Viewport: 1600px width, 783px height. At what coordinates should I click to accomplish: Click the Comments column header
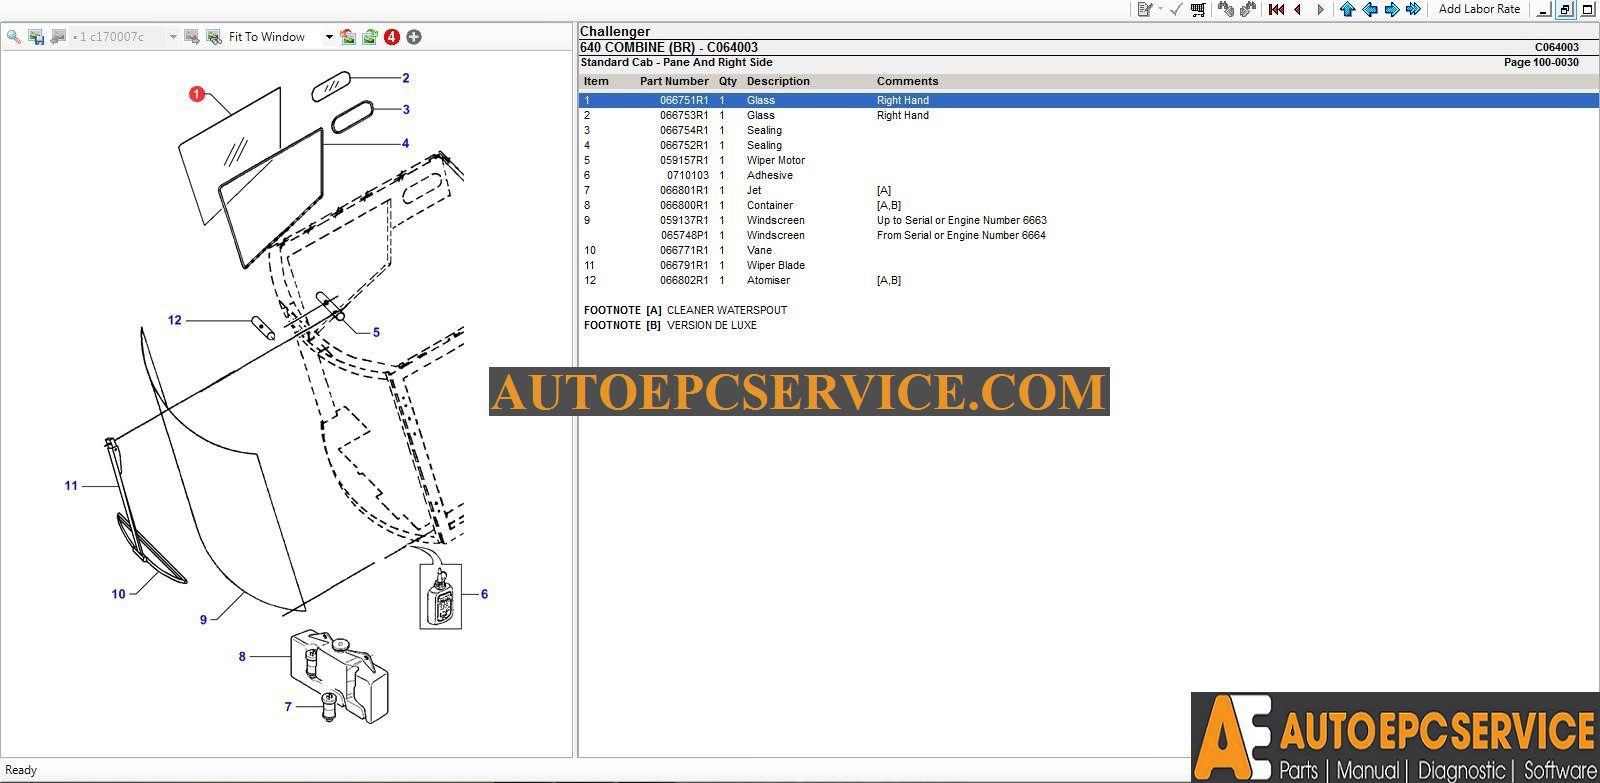[x=907, y=81]
